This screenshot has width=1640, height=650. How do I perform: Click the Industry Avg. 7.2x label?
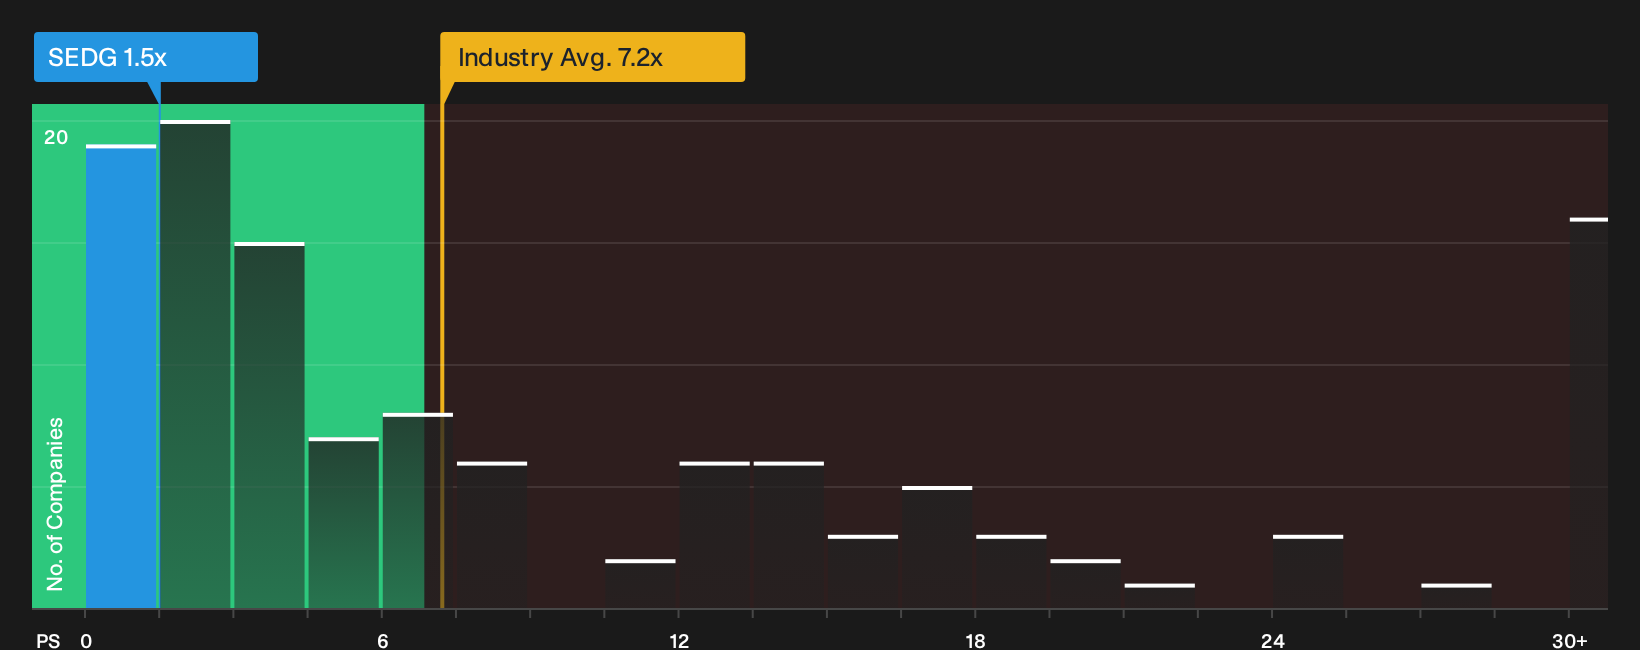[x=592, y=57]
